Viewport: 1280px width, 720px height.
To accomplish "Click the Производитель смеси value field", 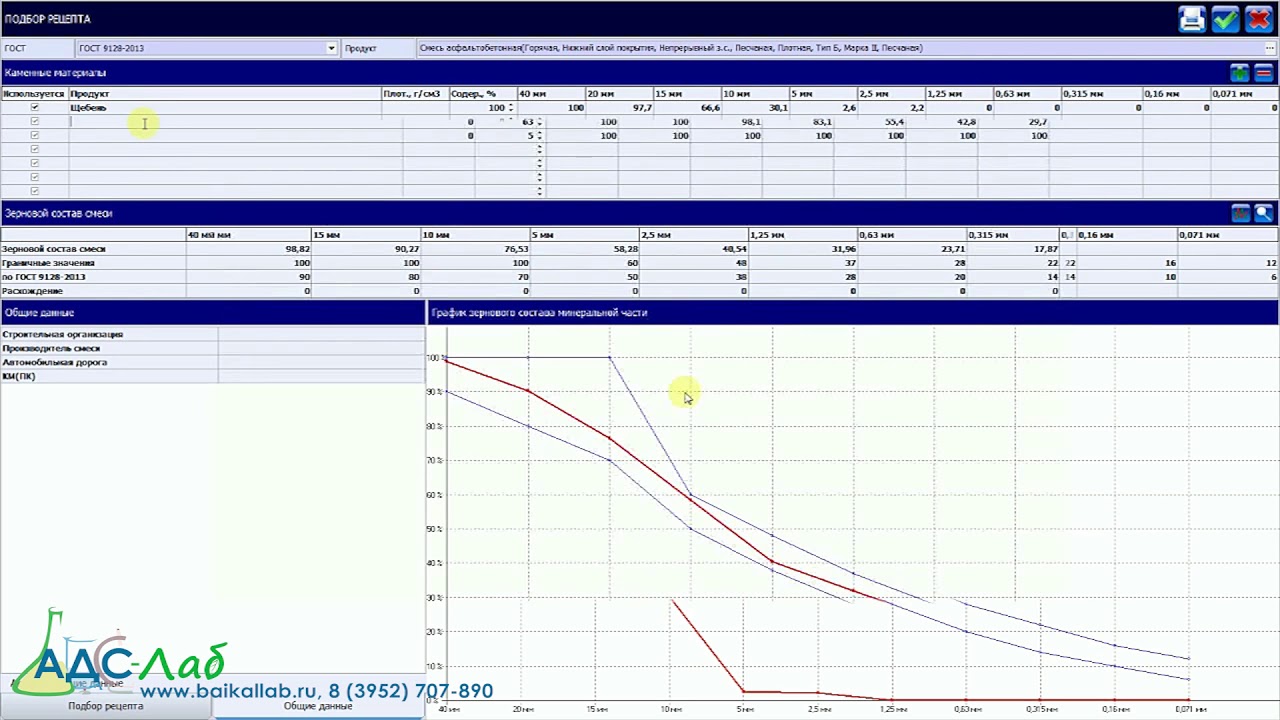I will coord(321,348).
